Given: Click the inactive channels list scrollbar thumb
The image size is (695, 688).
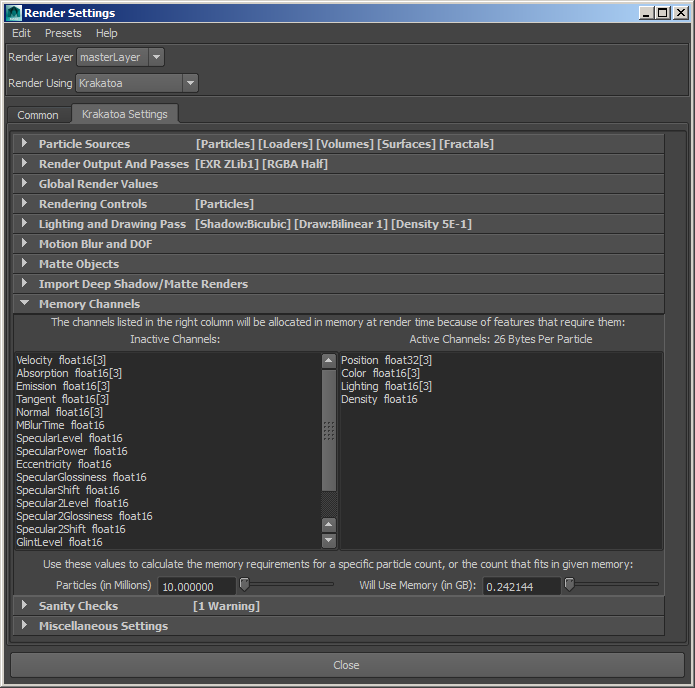Looking at the screenshot, I should pyautogui.click(x=328, y=430).
